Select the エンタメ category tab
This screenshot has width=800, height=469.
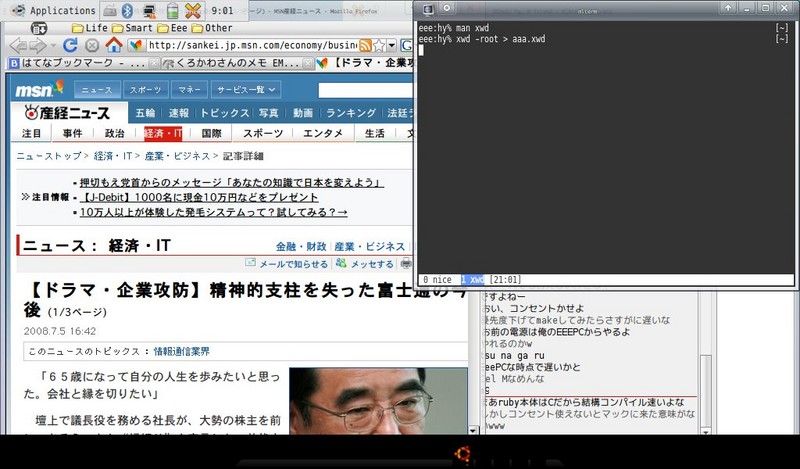click(323, 133)
